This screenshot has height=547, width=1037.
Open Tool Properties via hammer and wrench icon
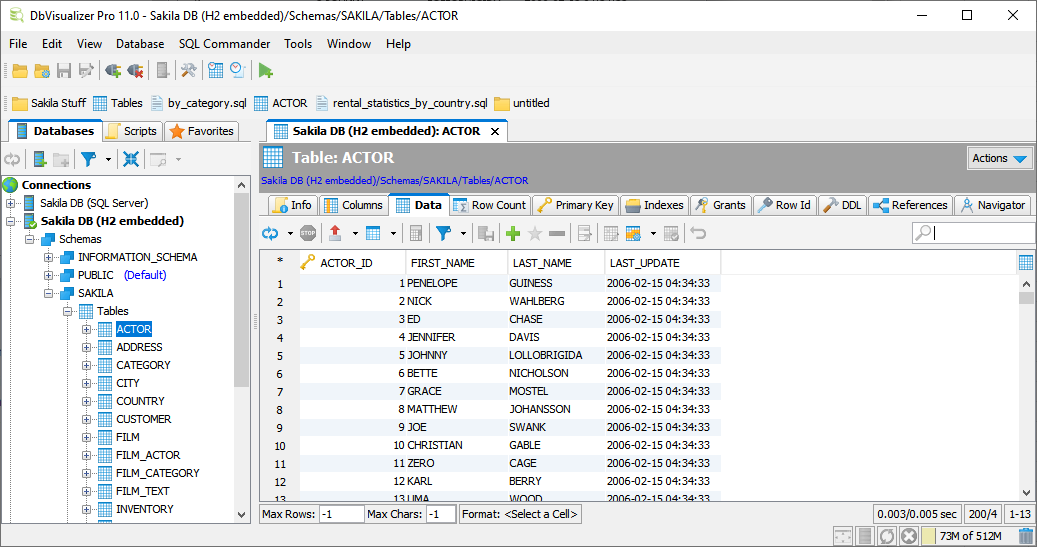188,71
